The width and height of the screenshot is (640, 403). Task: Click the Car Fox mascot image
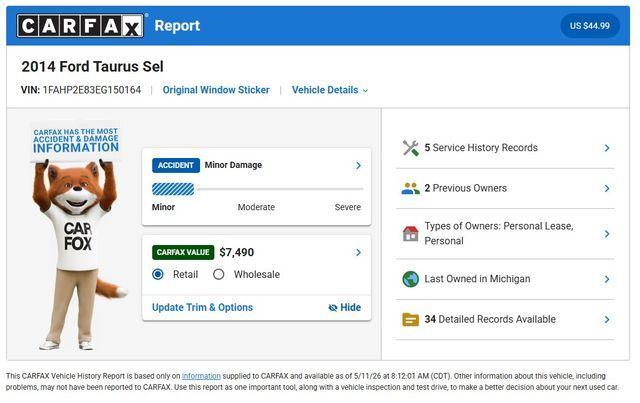pyautogui.click(x=78, y=237)
